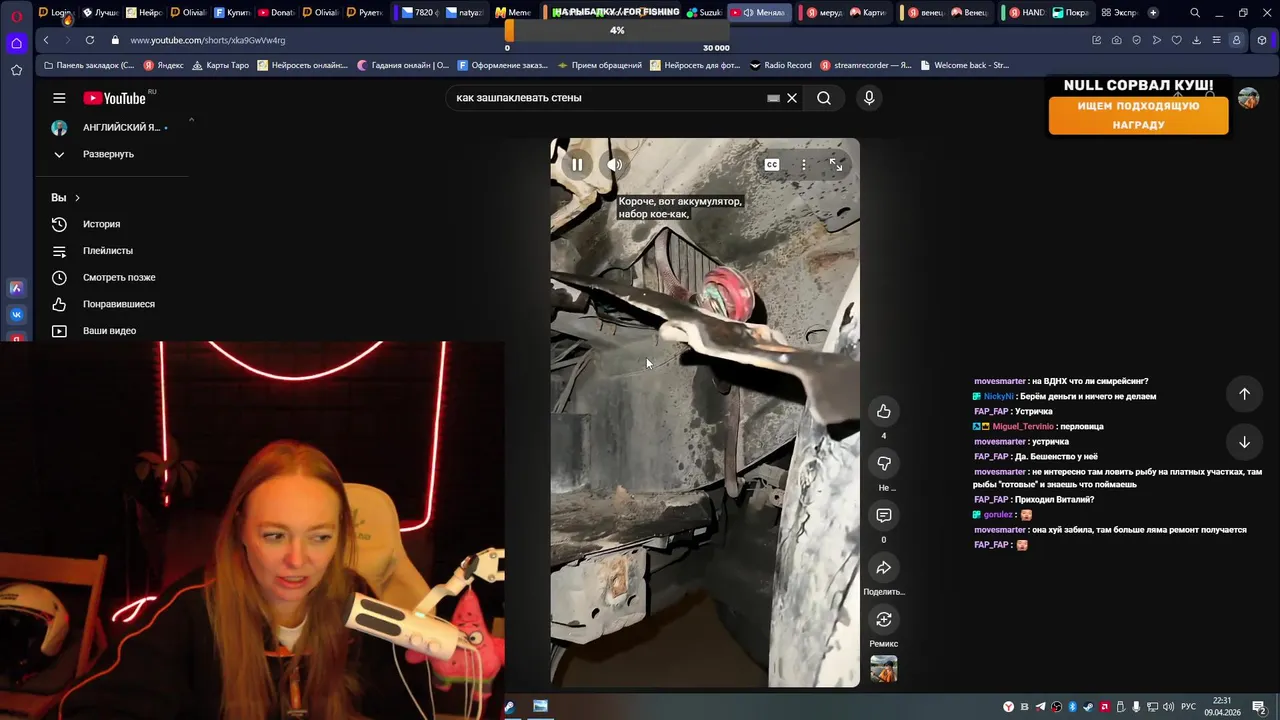This screenshot has width=1280, height=720.
Task: Open the Opera sidebar home icon
Action: pyautogui.click(x=16, y=43)
